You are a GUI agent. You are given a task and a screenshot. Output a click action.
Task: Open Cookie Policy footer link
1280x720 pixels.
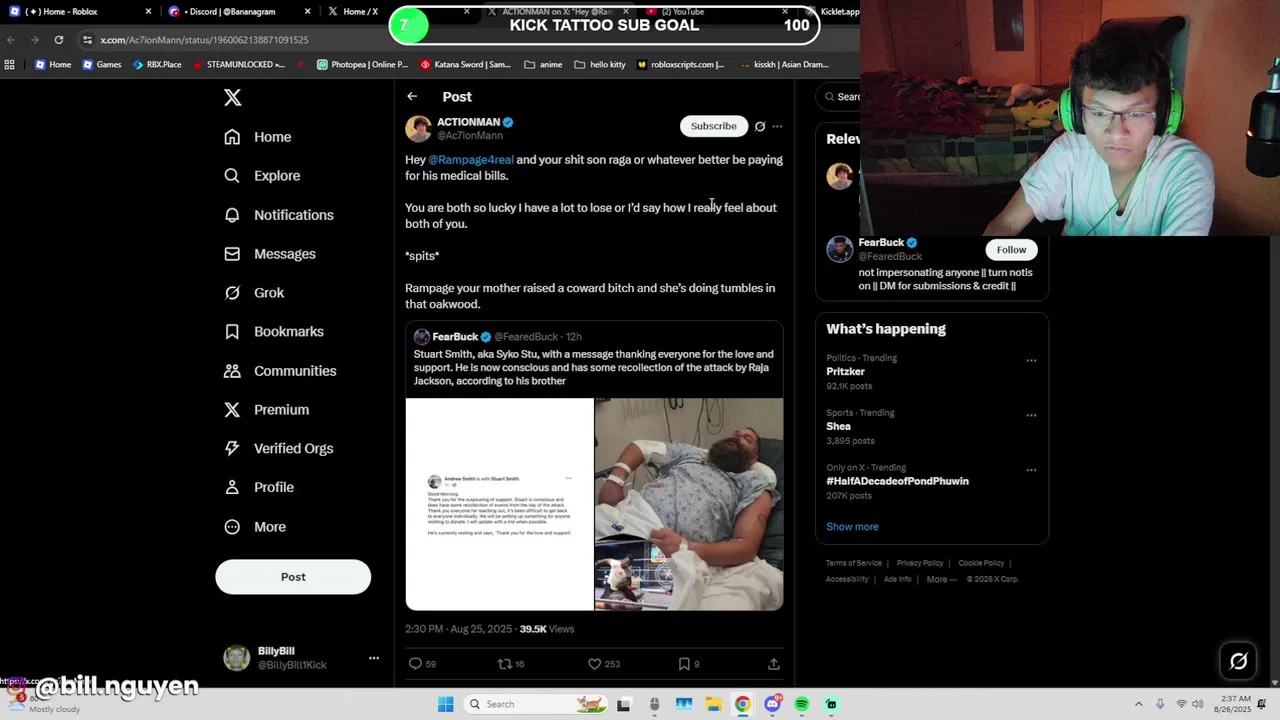981,563
